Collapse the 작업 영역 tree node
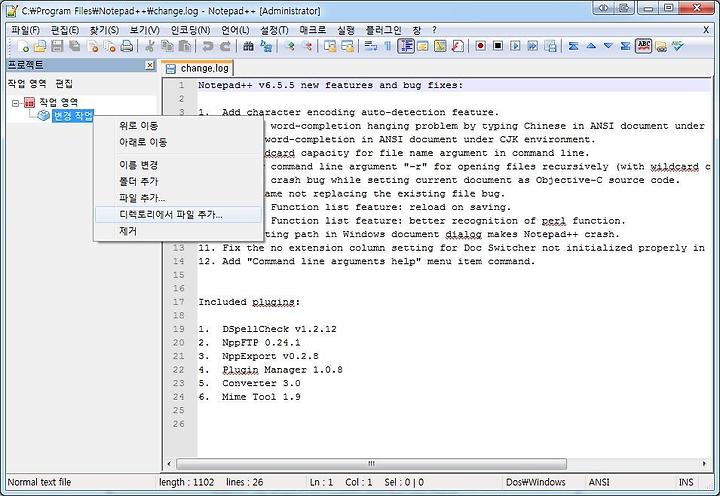This screenshot has height=496, width=720. [16, 103]
